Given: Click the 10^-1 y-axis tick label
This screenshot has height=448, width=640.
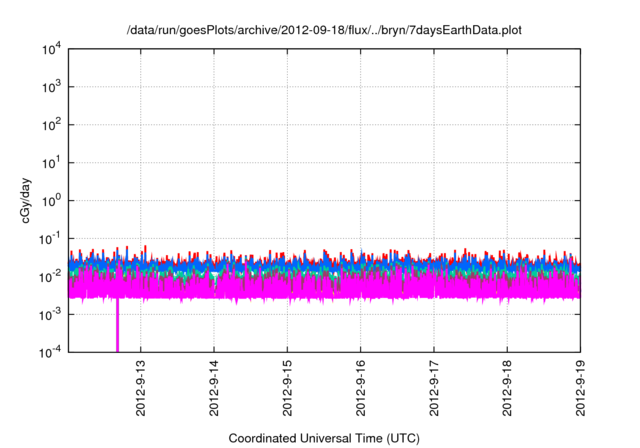Looking at the screenshot, I should (48, 239).
